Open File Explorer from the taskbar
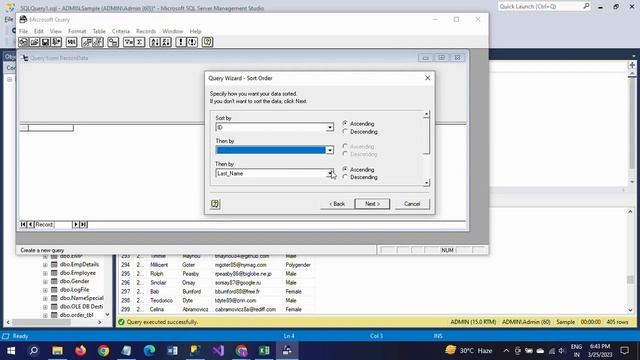 [x=58, y=351]
